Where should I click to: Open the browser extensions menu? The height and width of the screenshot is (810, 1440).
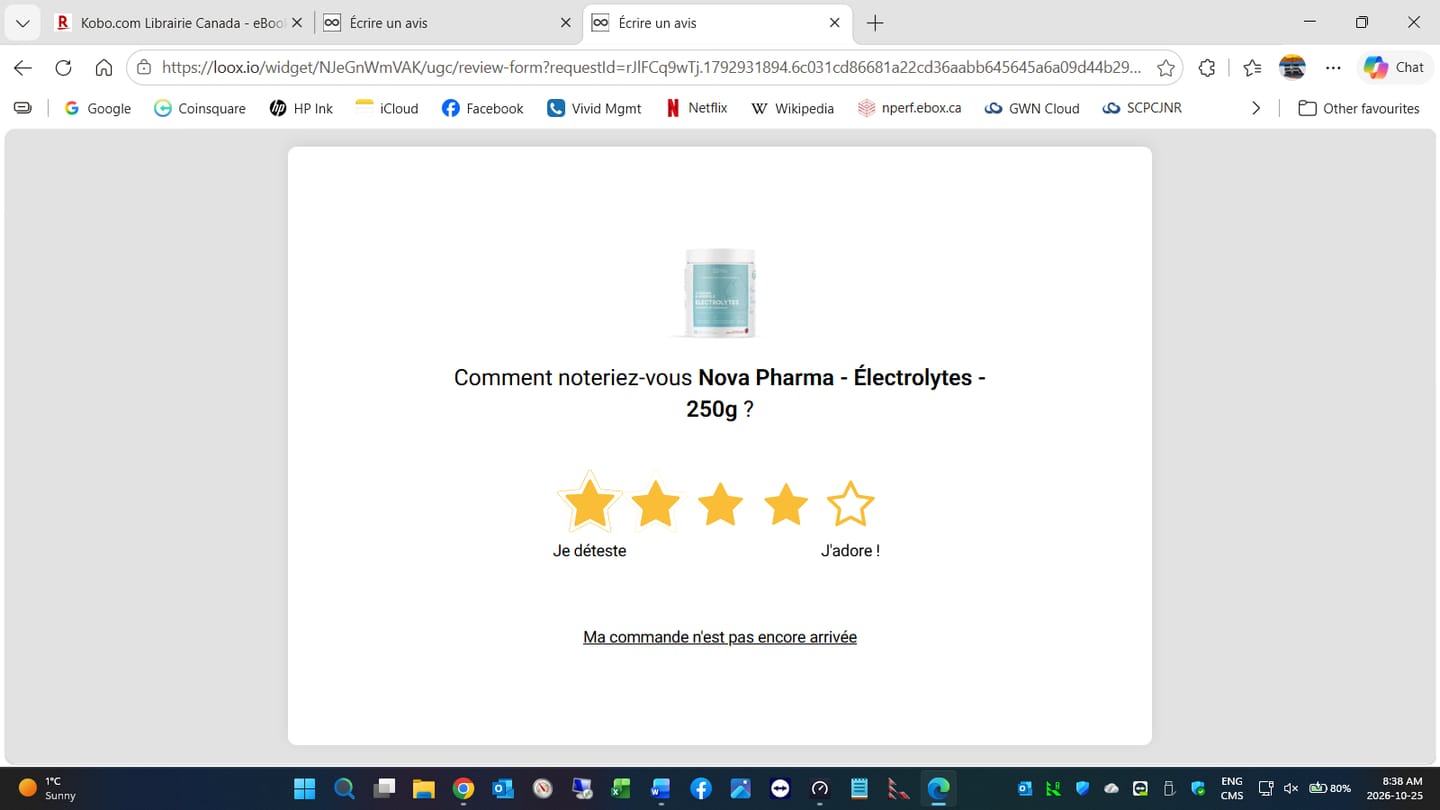click(1207, 68)
